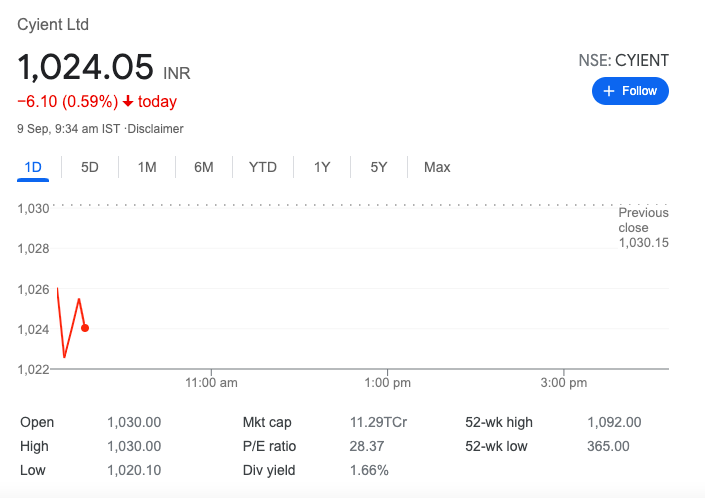Click the 52-wk high value 1,092.00
Screen dimensions: 705x498
[x=614, y=422]
